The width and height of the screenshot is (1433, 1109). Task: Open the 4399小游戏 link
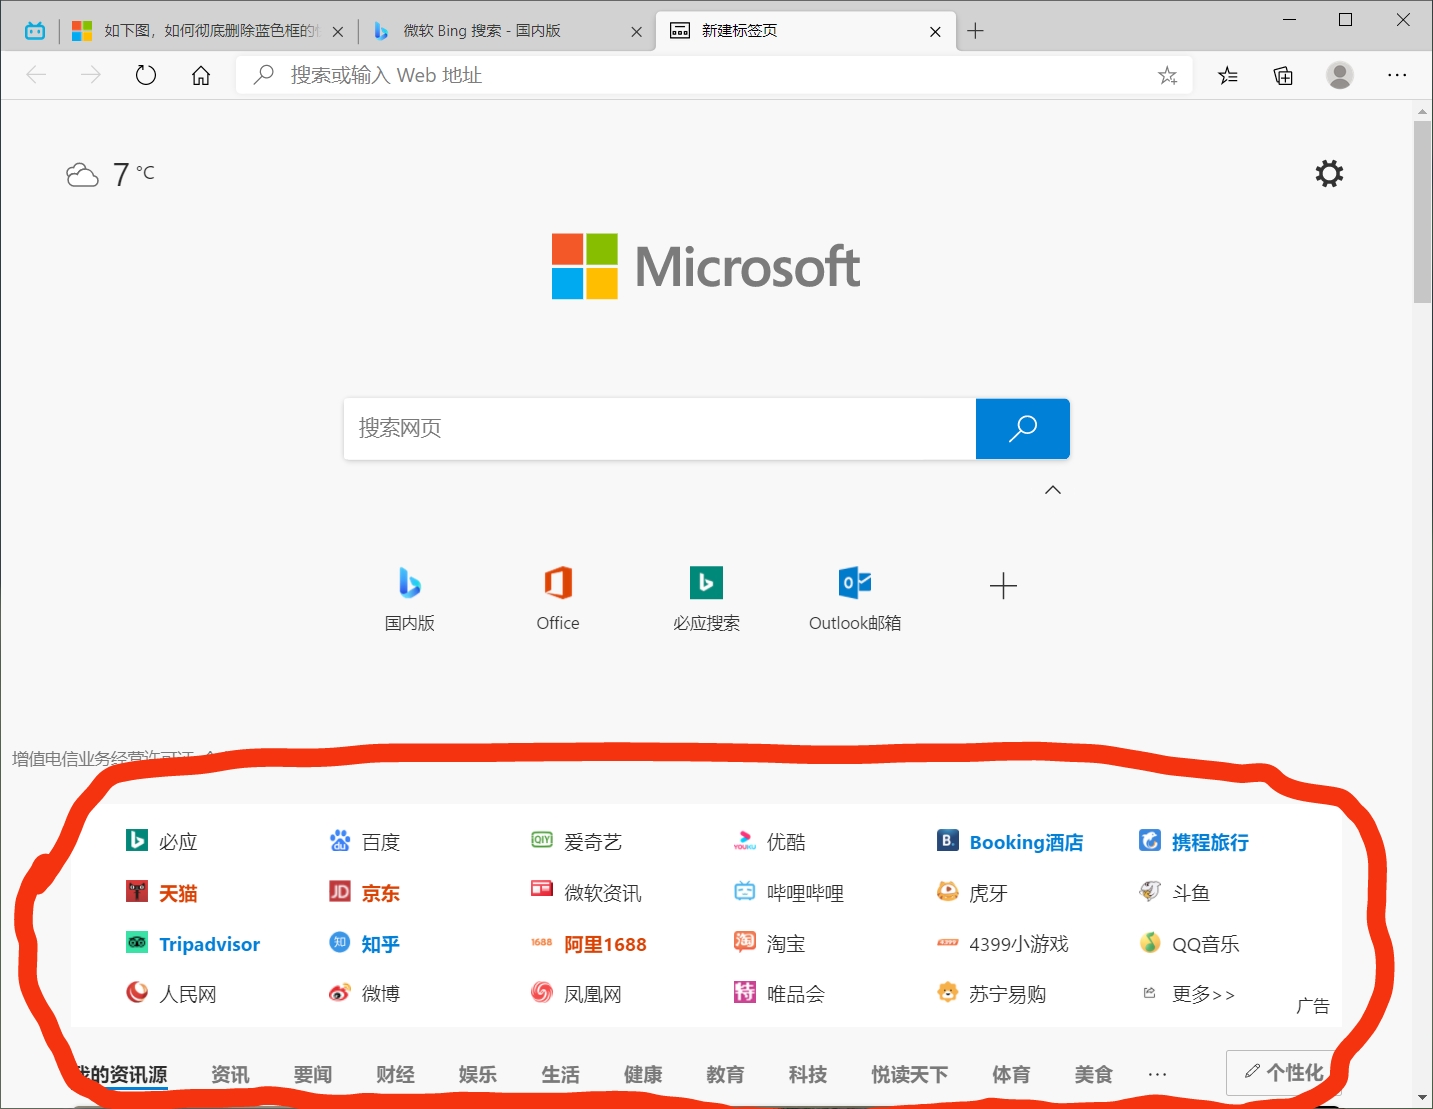[1003, 944]
